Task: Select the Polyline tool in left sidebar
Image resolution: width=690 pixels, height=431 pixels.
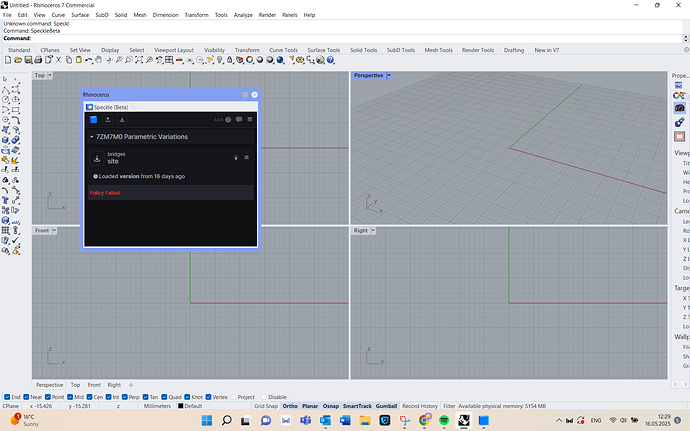Action: click(6, 89)
